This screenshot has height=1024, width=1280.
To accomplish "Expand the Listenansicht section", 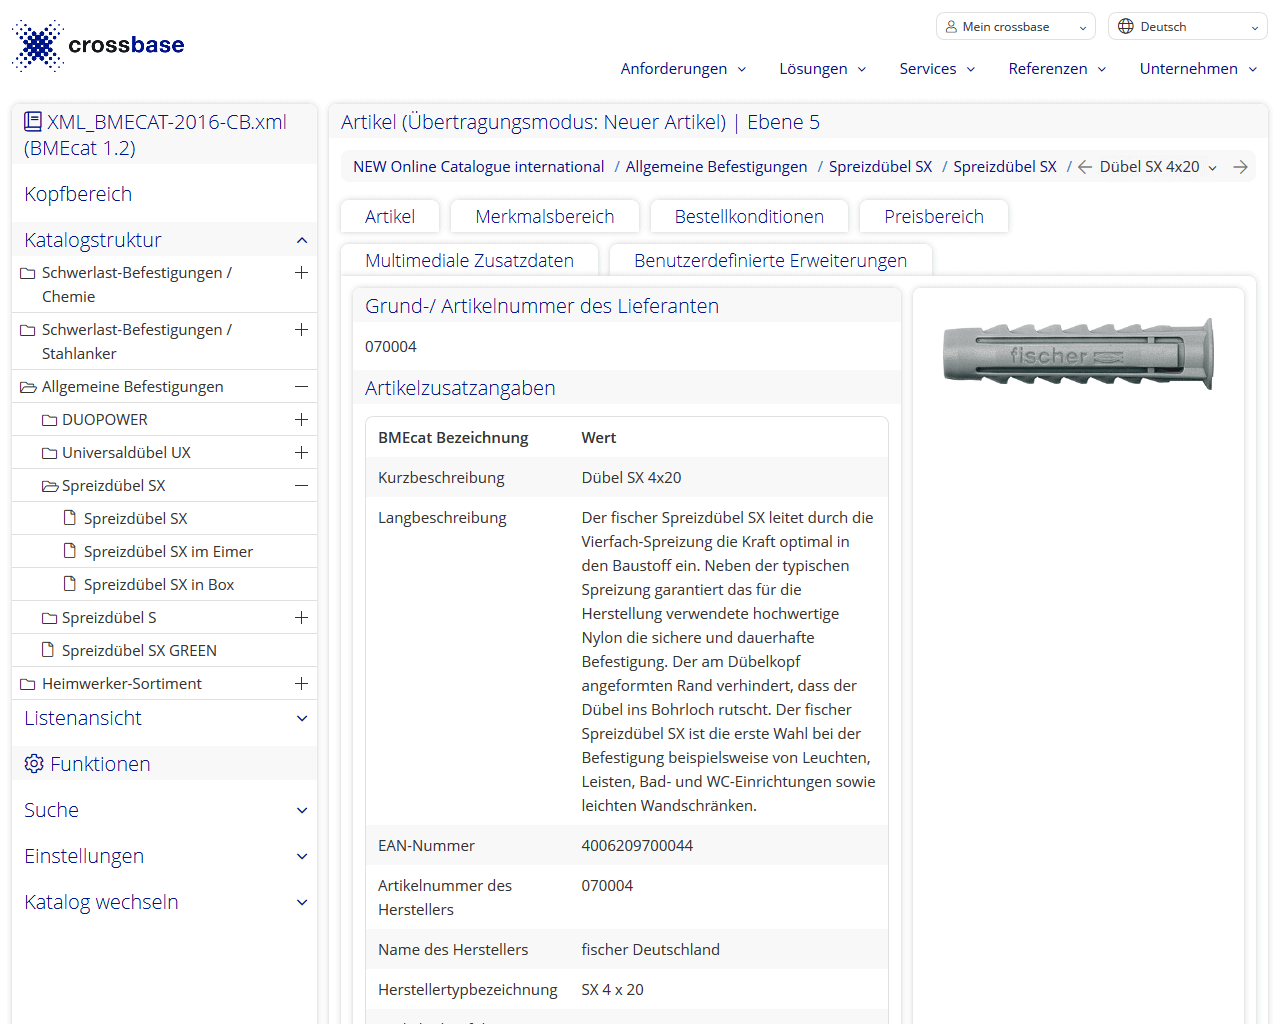I will point(302,718).
